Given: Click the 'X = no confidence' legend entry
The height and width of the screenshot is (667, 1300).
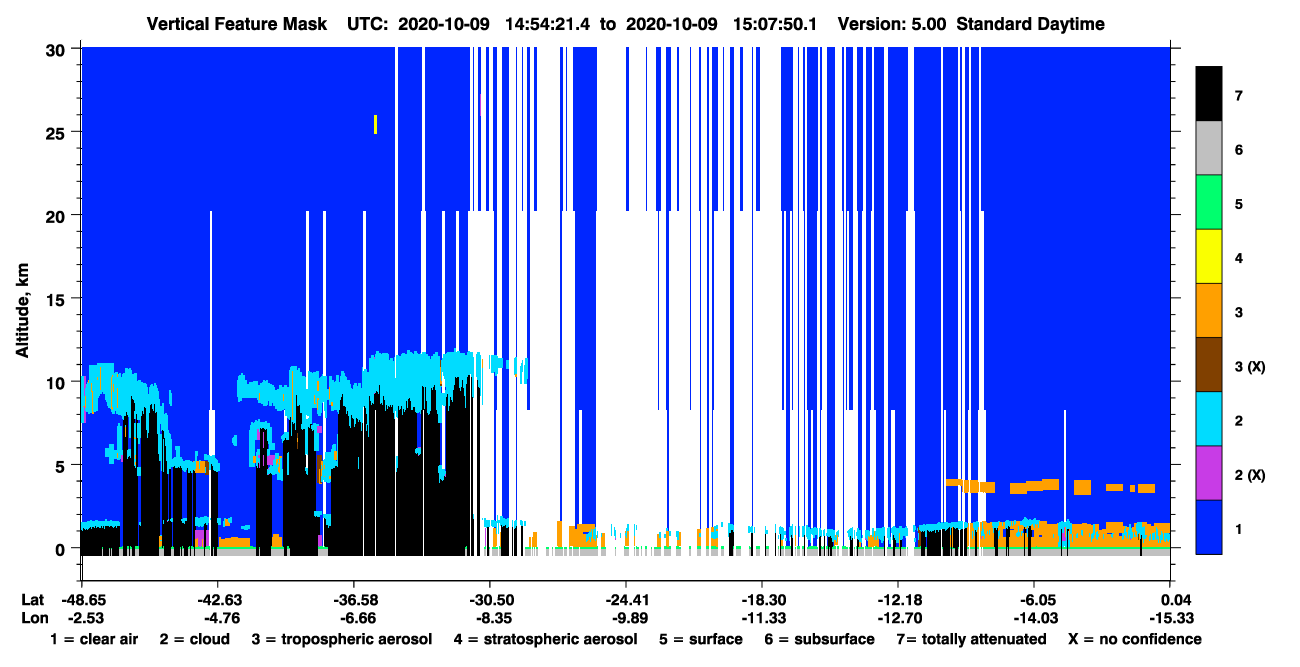Looking at the screenshot, I should point(1135,639).
